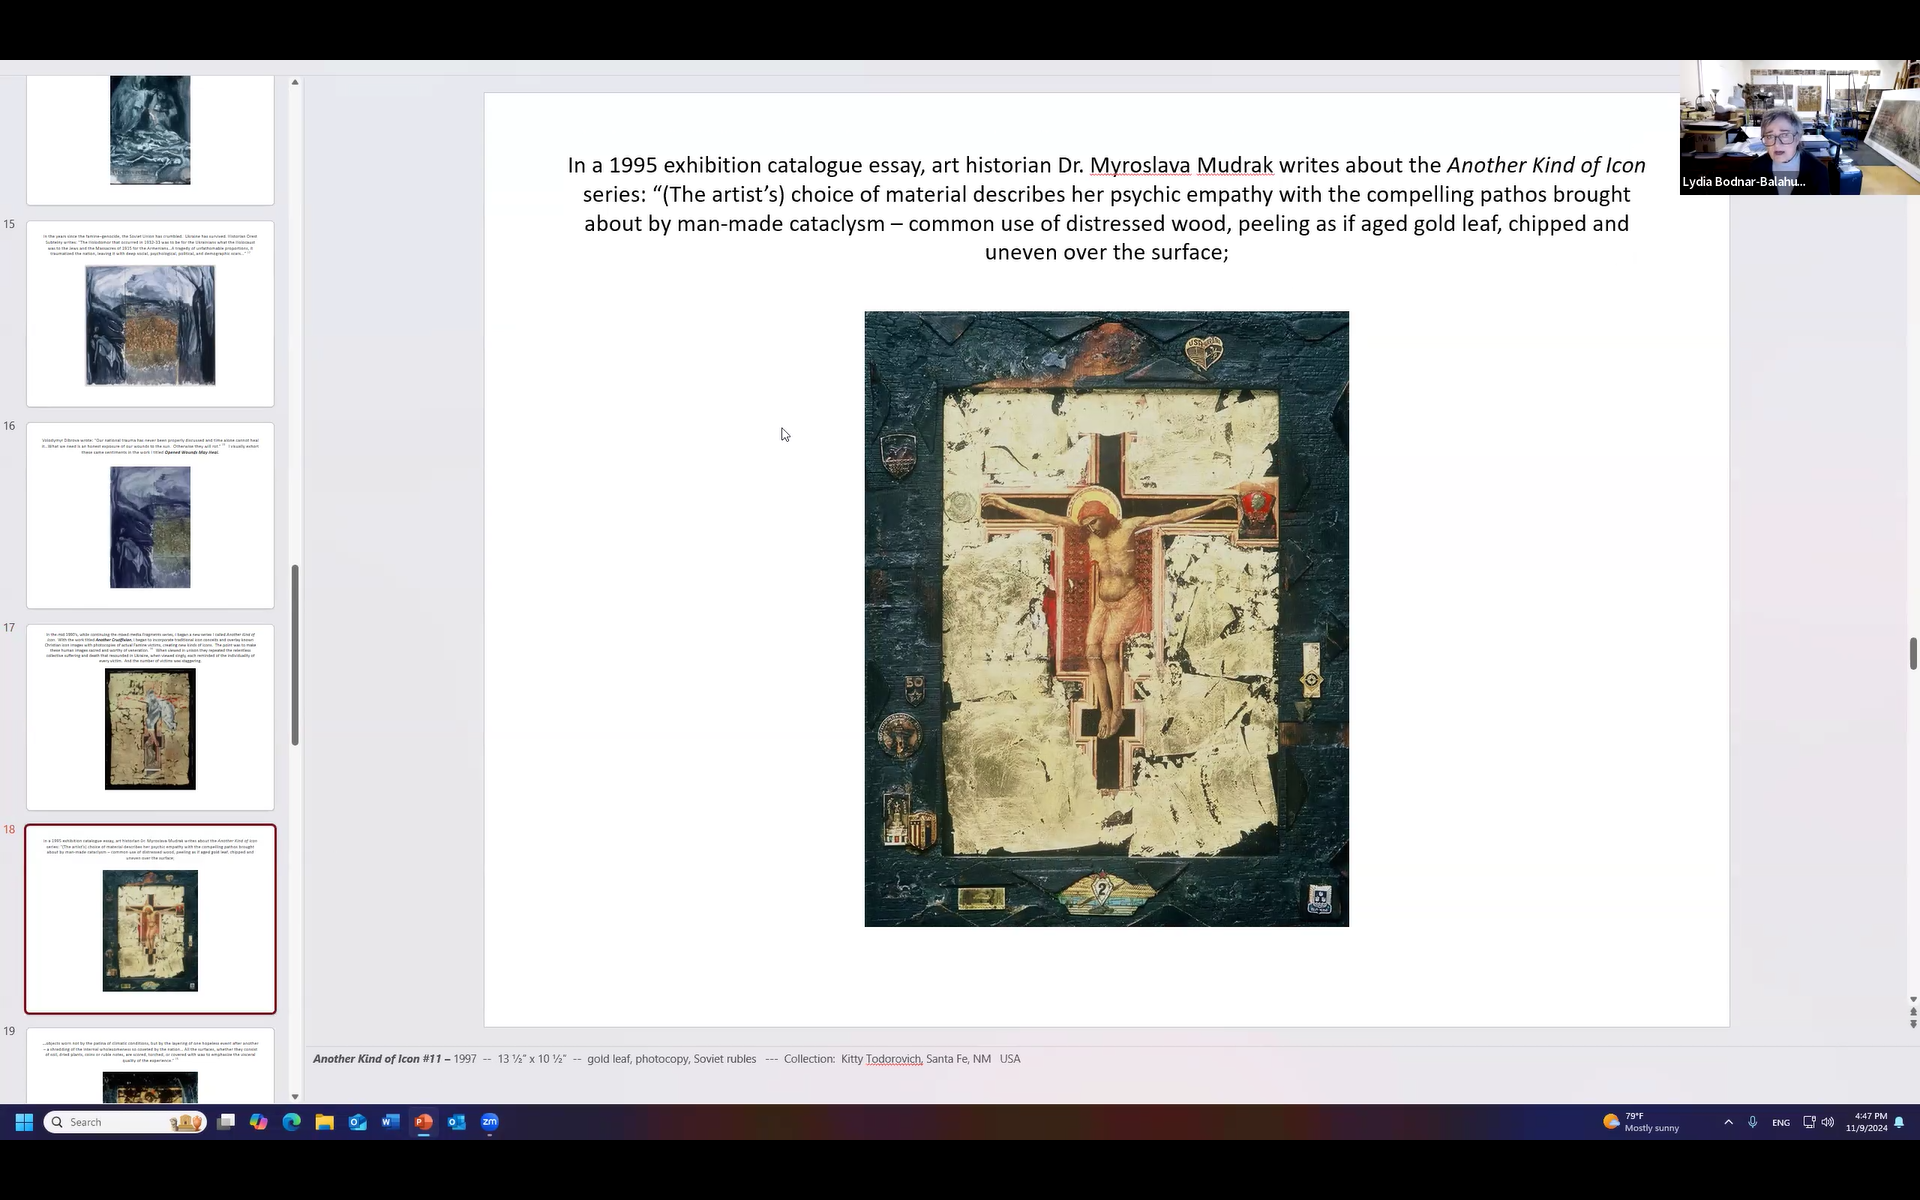Open Task View icon

[226, 1122]
